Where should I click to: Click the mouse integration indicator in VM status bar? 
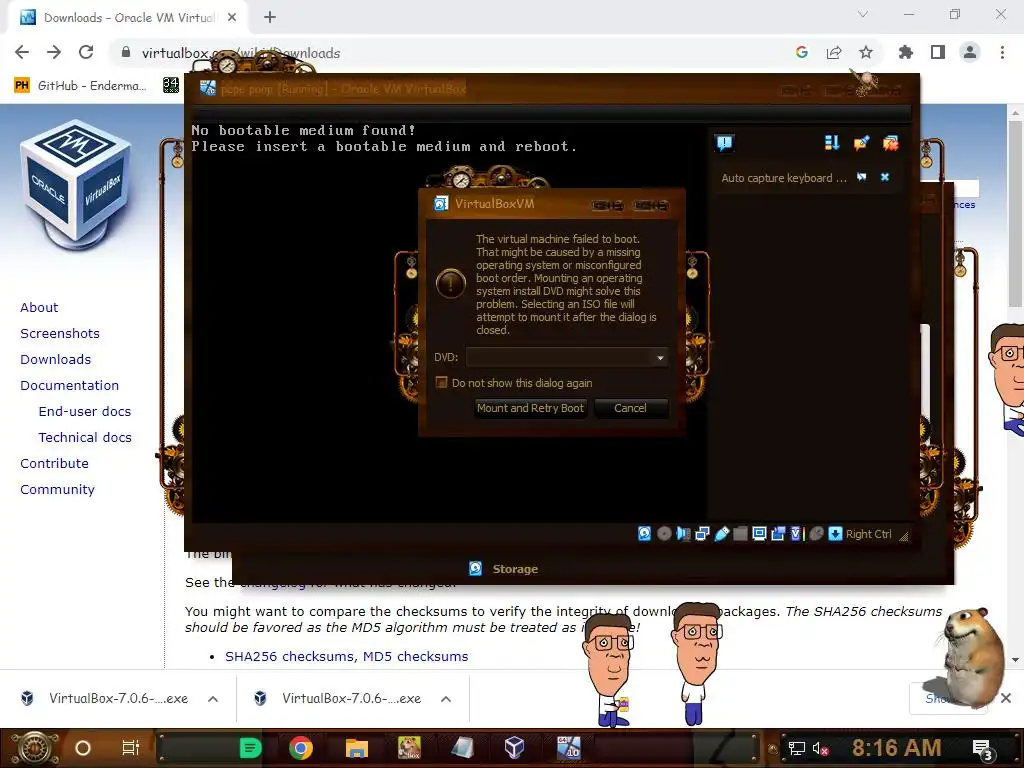pos(816,534)
